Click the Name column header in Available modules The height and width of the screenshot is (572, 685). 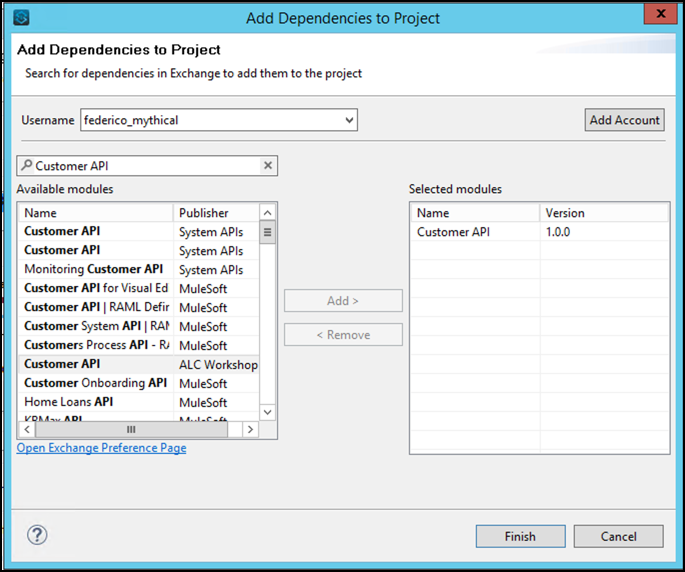[x=96, y=213]
